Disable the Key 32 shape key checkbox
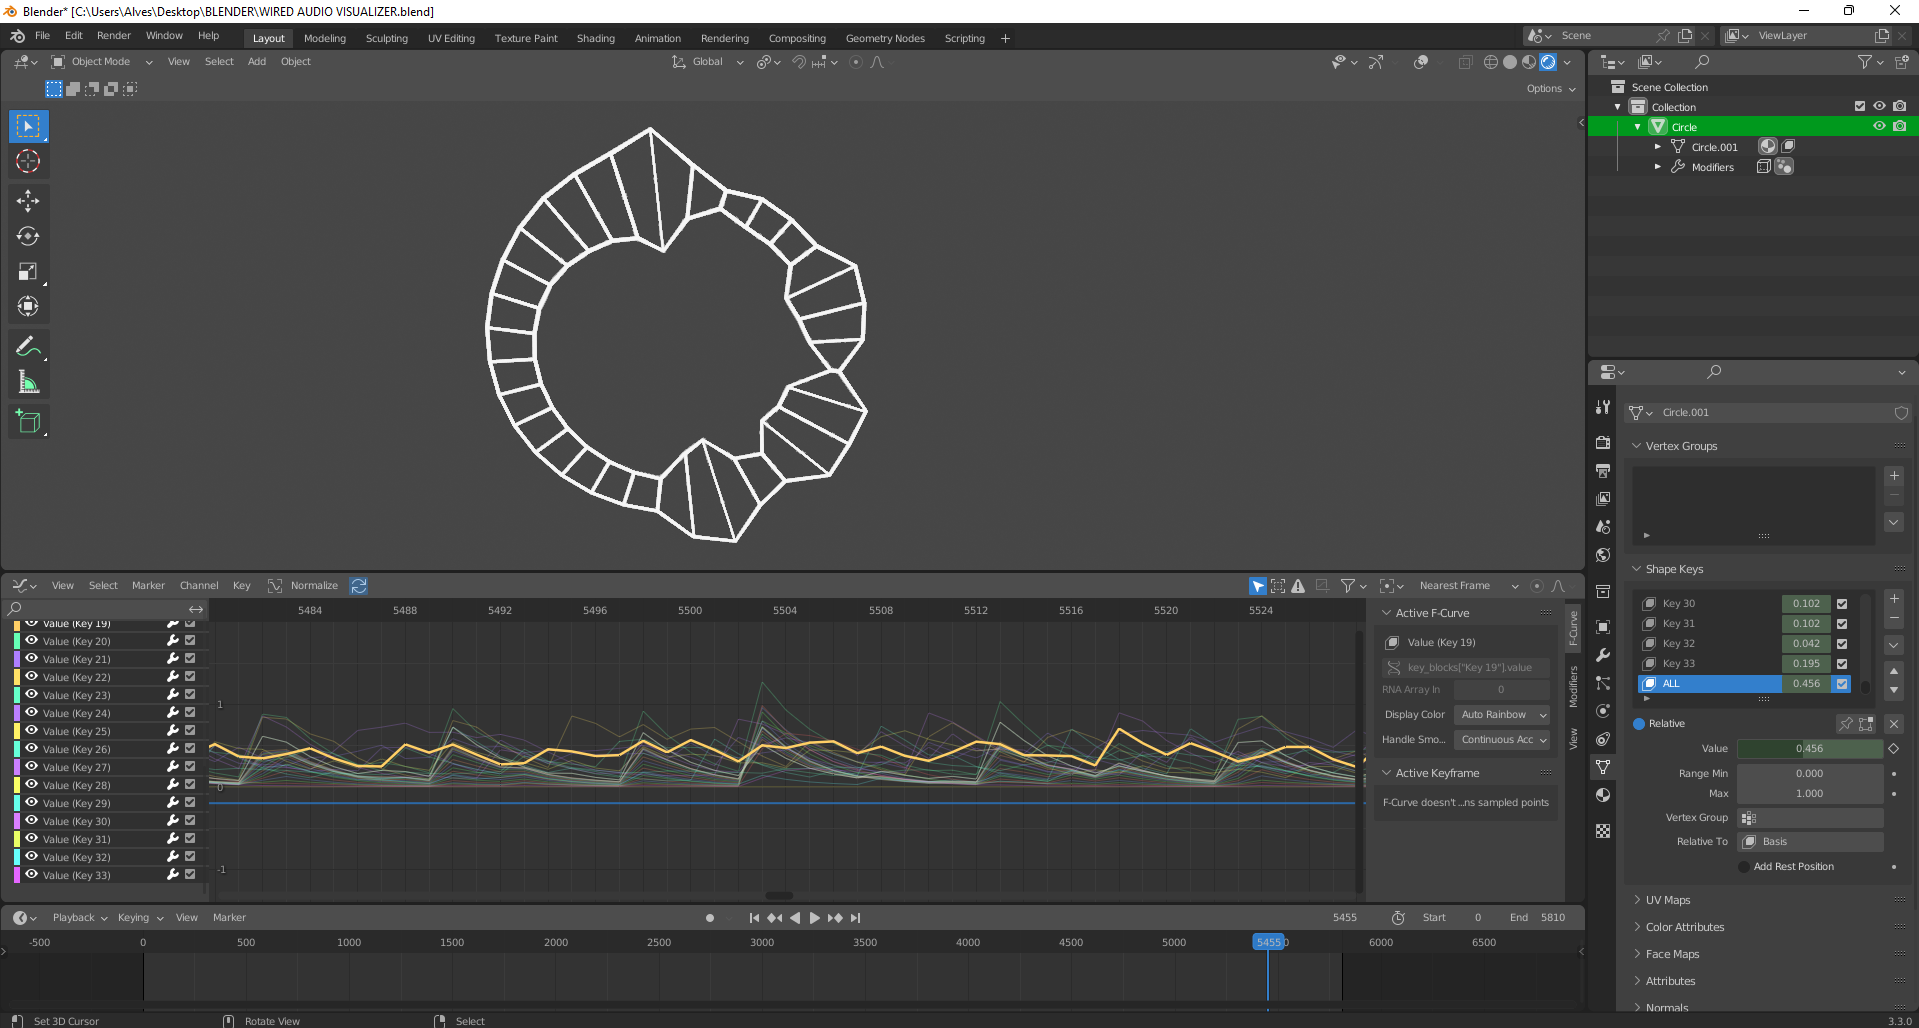 (x=1841, y=643)
